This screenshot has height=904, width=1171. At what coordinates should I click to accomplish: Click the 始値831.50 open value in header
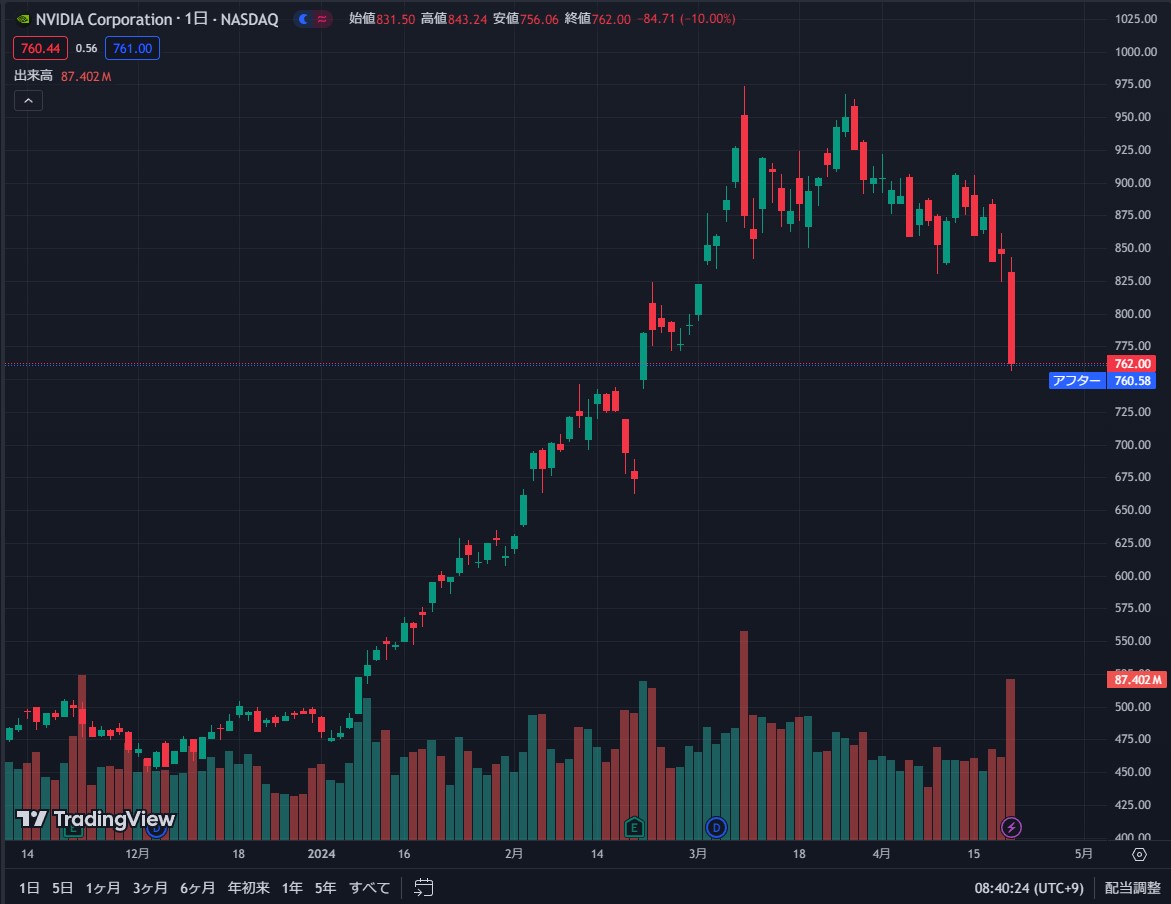tap(382, 19)
